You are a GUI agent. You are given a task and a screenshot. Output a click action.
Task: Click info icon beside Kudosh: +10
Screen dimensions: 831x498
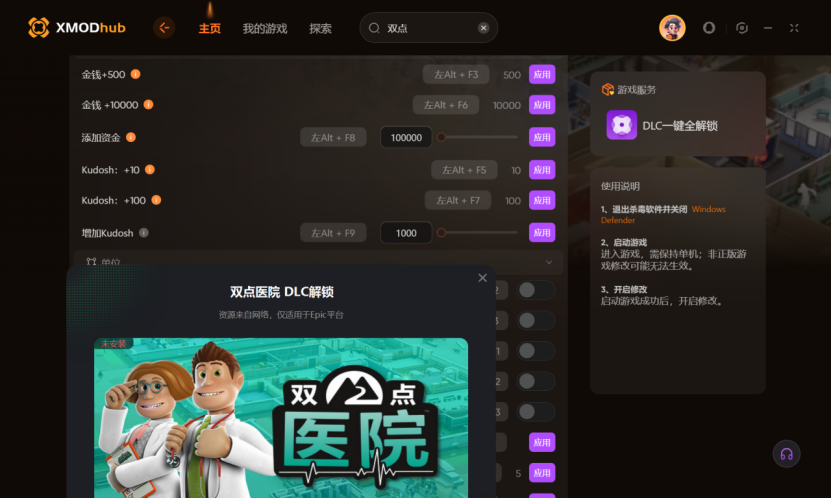[150, 170]
